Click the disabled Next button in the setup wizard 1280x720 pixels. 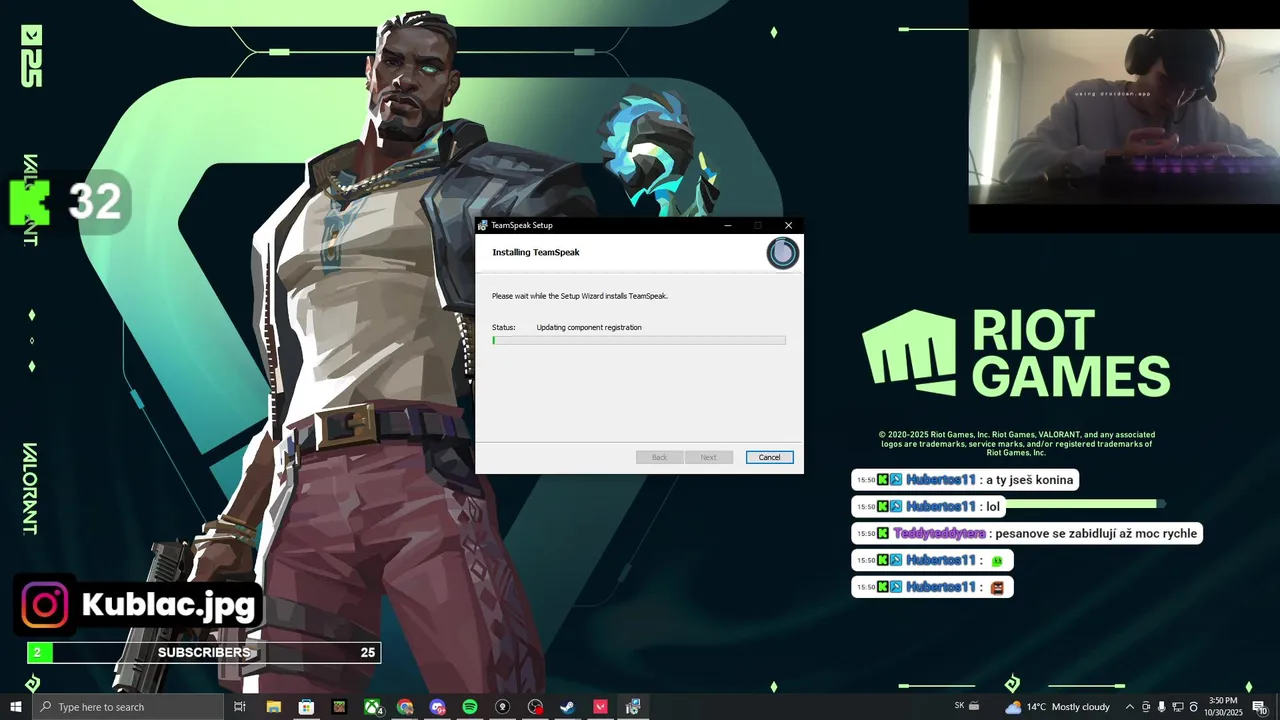[x=708, y=457]
